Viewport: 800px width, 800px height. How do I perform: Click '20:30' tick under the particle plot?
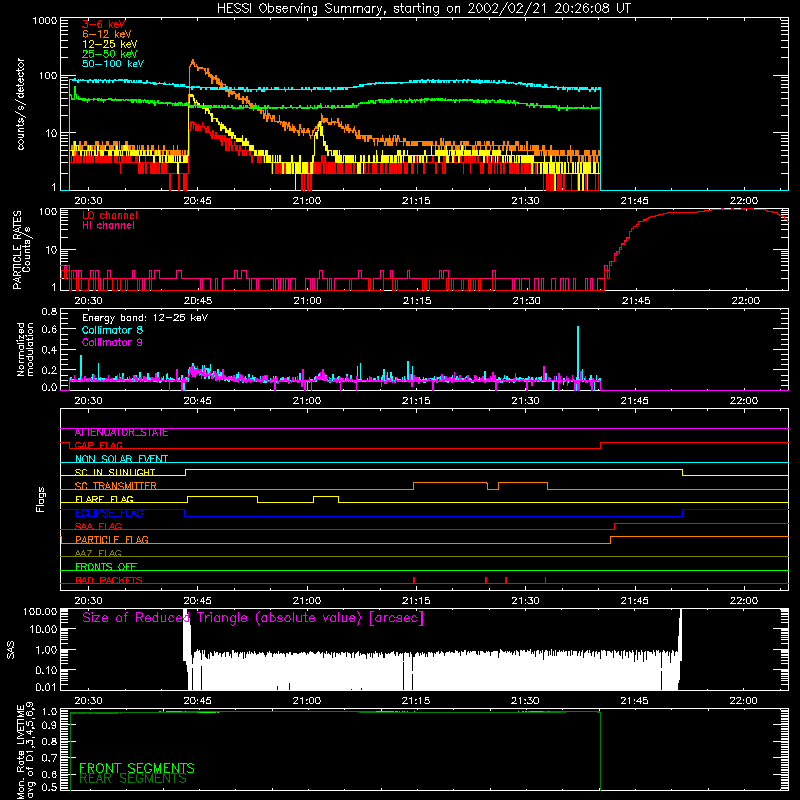pos(88,301)
